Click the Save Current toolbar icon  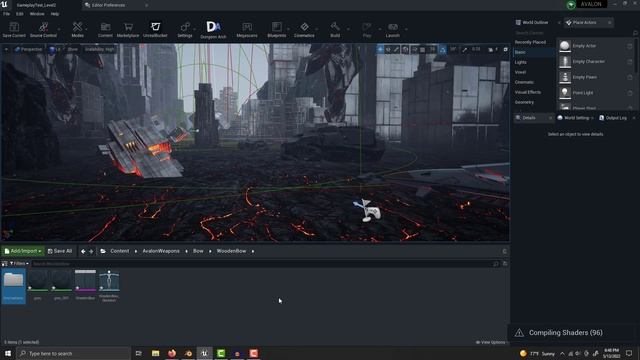(14, 30)
